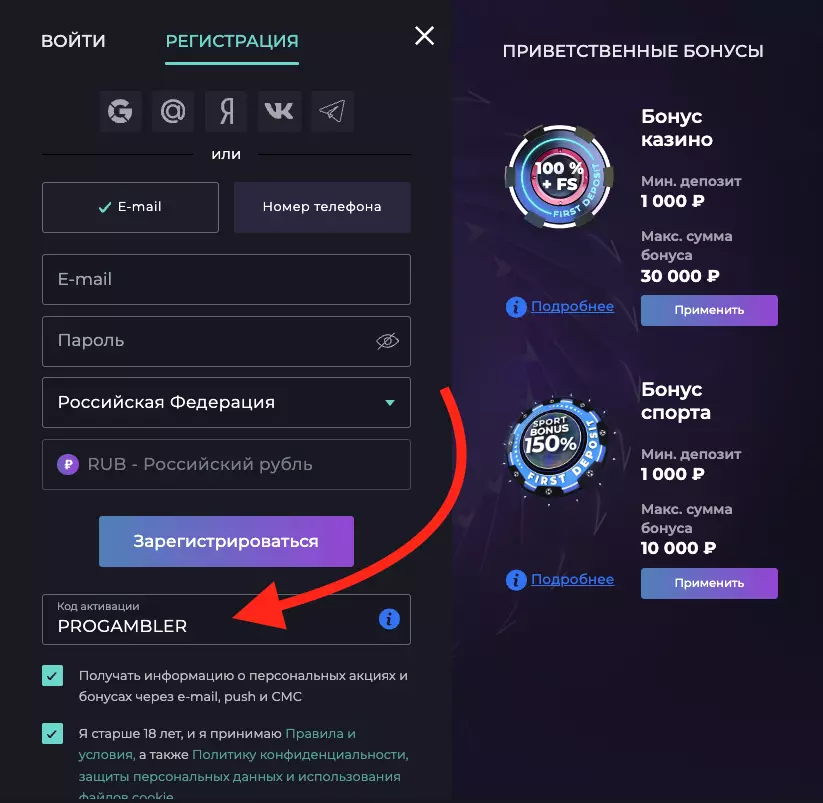Image resolution: width=823 pixels, height=803 pixels.
Task: Uncheck the 18+ terms agreement checkbox
Action: [x=53, y=734]
